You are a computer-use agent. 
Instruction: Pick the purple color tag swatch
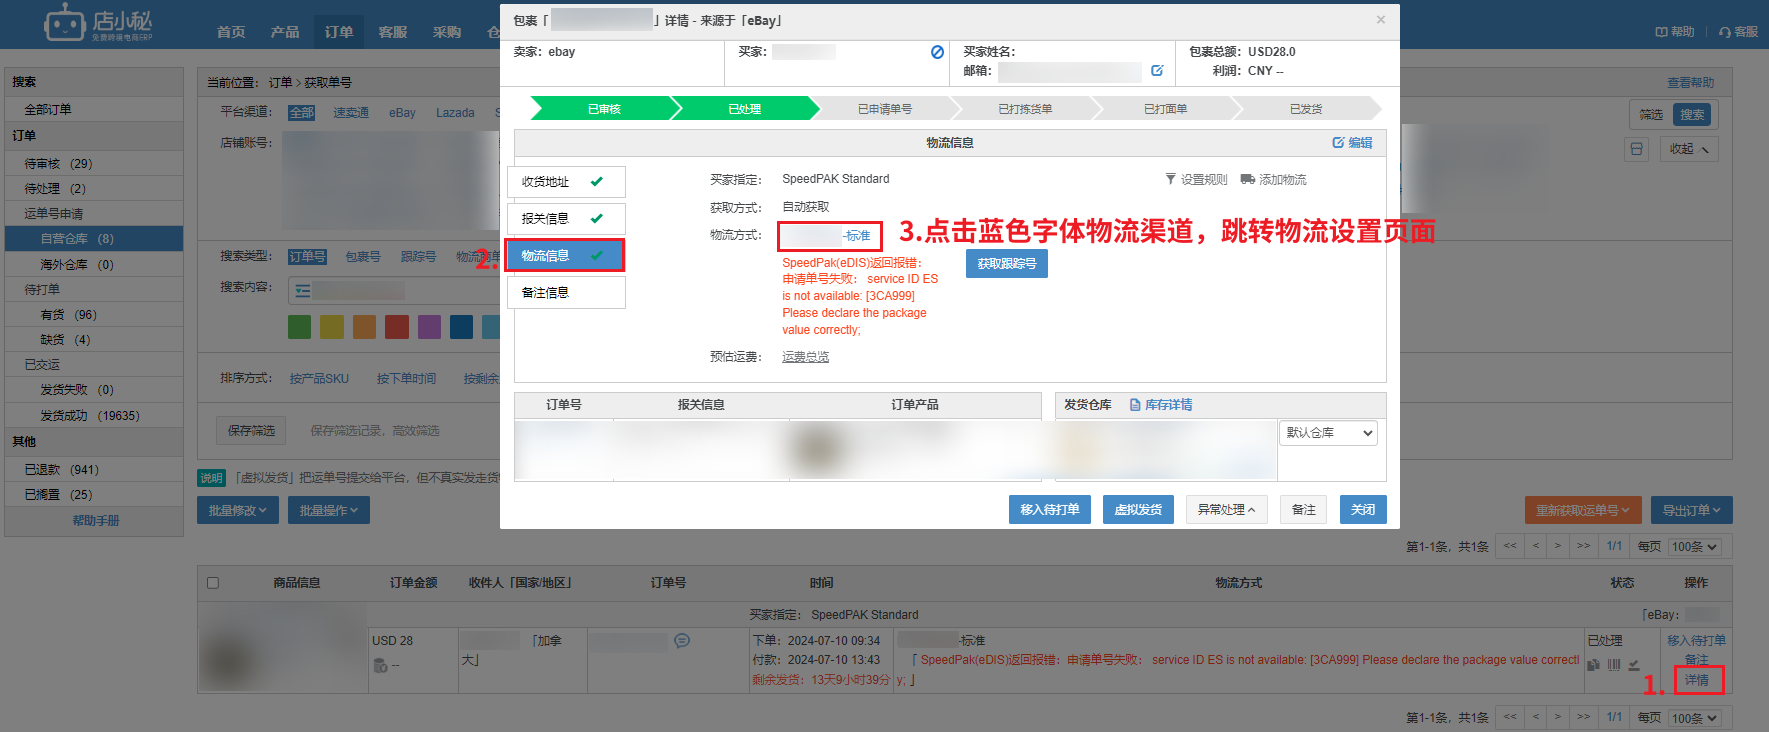click(429, 327)
